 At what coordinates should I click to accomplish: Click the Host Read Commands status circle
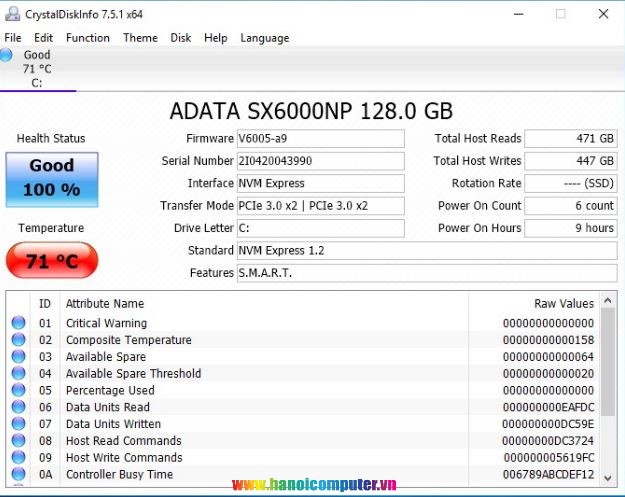tap(18, 440)
